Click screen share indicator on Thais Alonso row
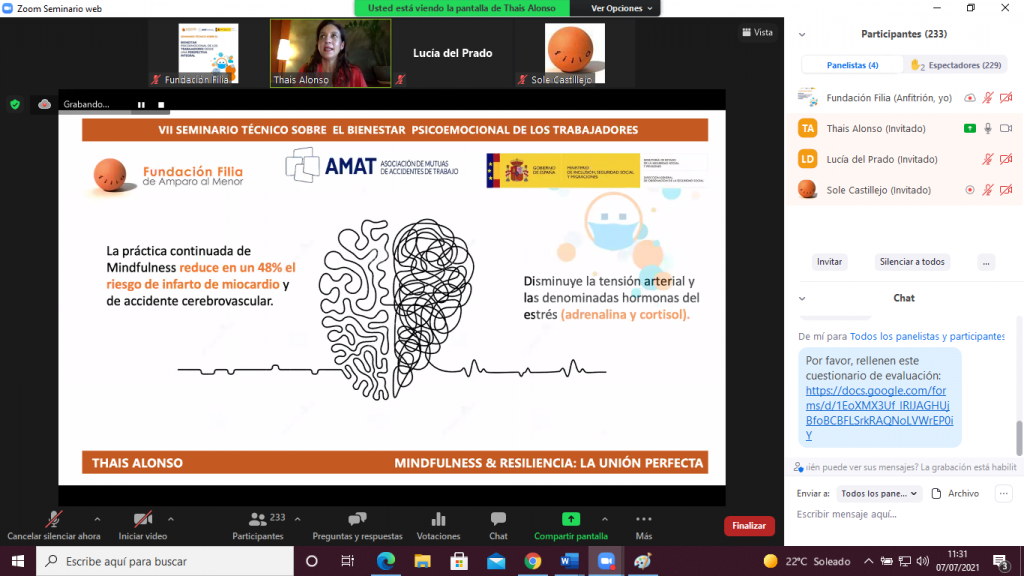Screen dimensions: 1024x576 pos(970,129)
